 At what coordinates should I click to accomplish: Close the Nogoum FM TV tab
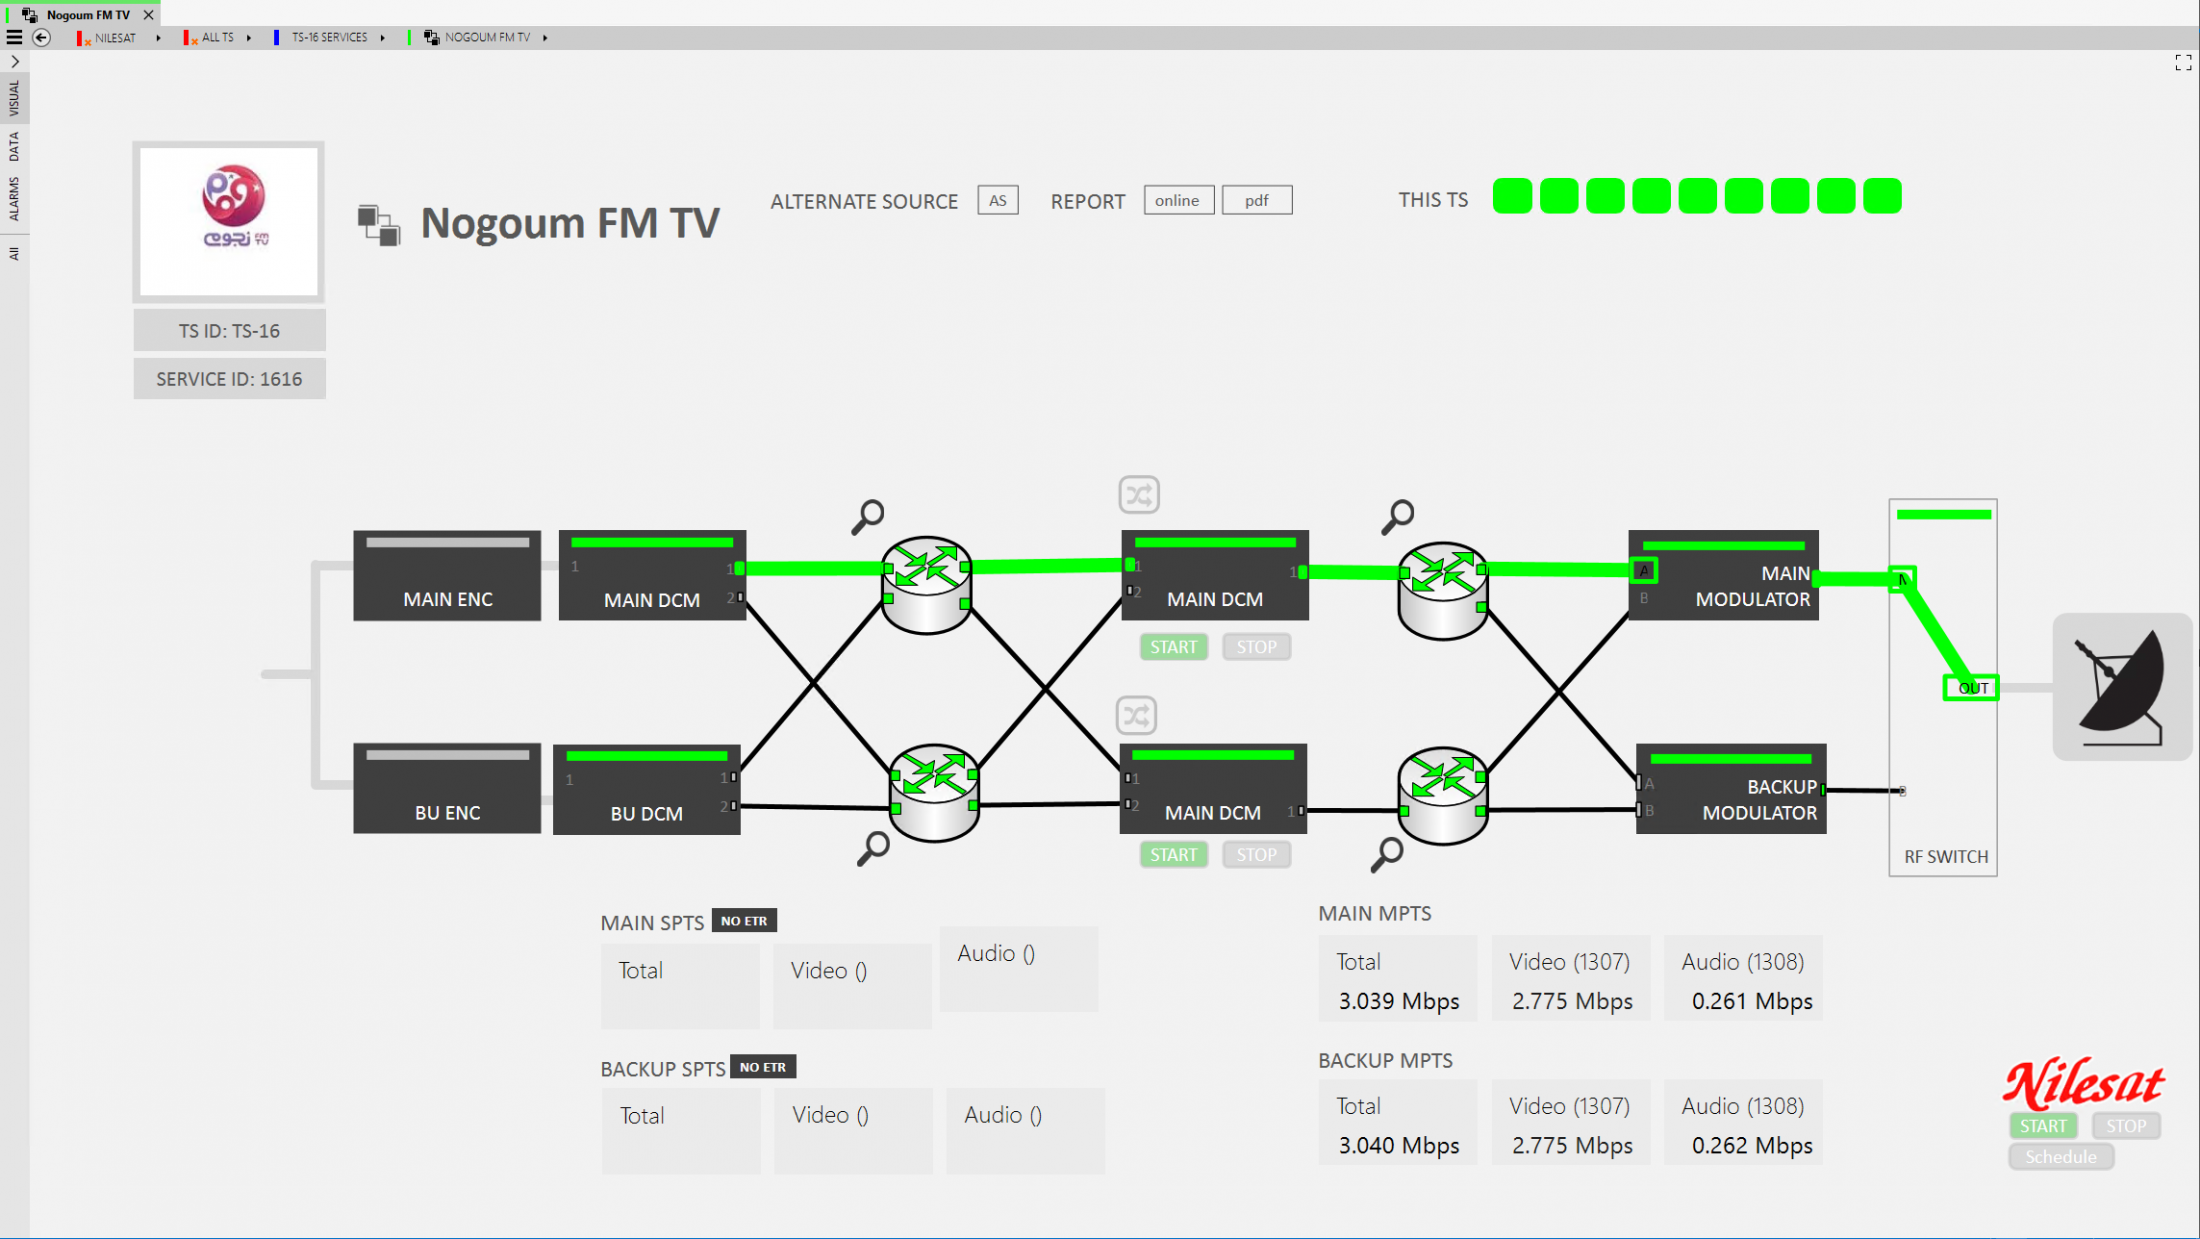(x=149, y=15)
